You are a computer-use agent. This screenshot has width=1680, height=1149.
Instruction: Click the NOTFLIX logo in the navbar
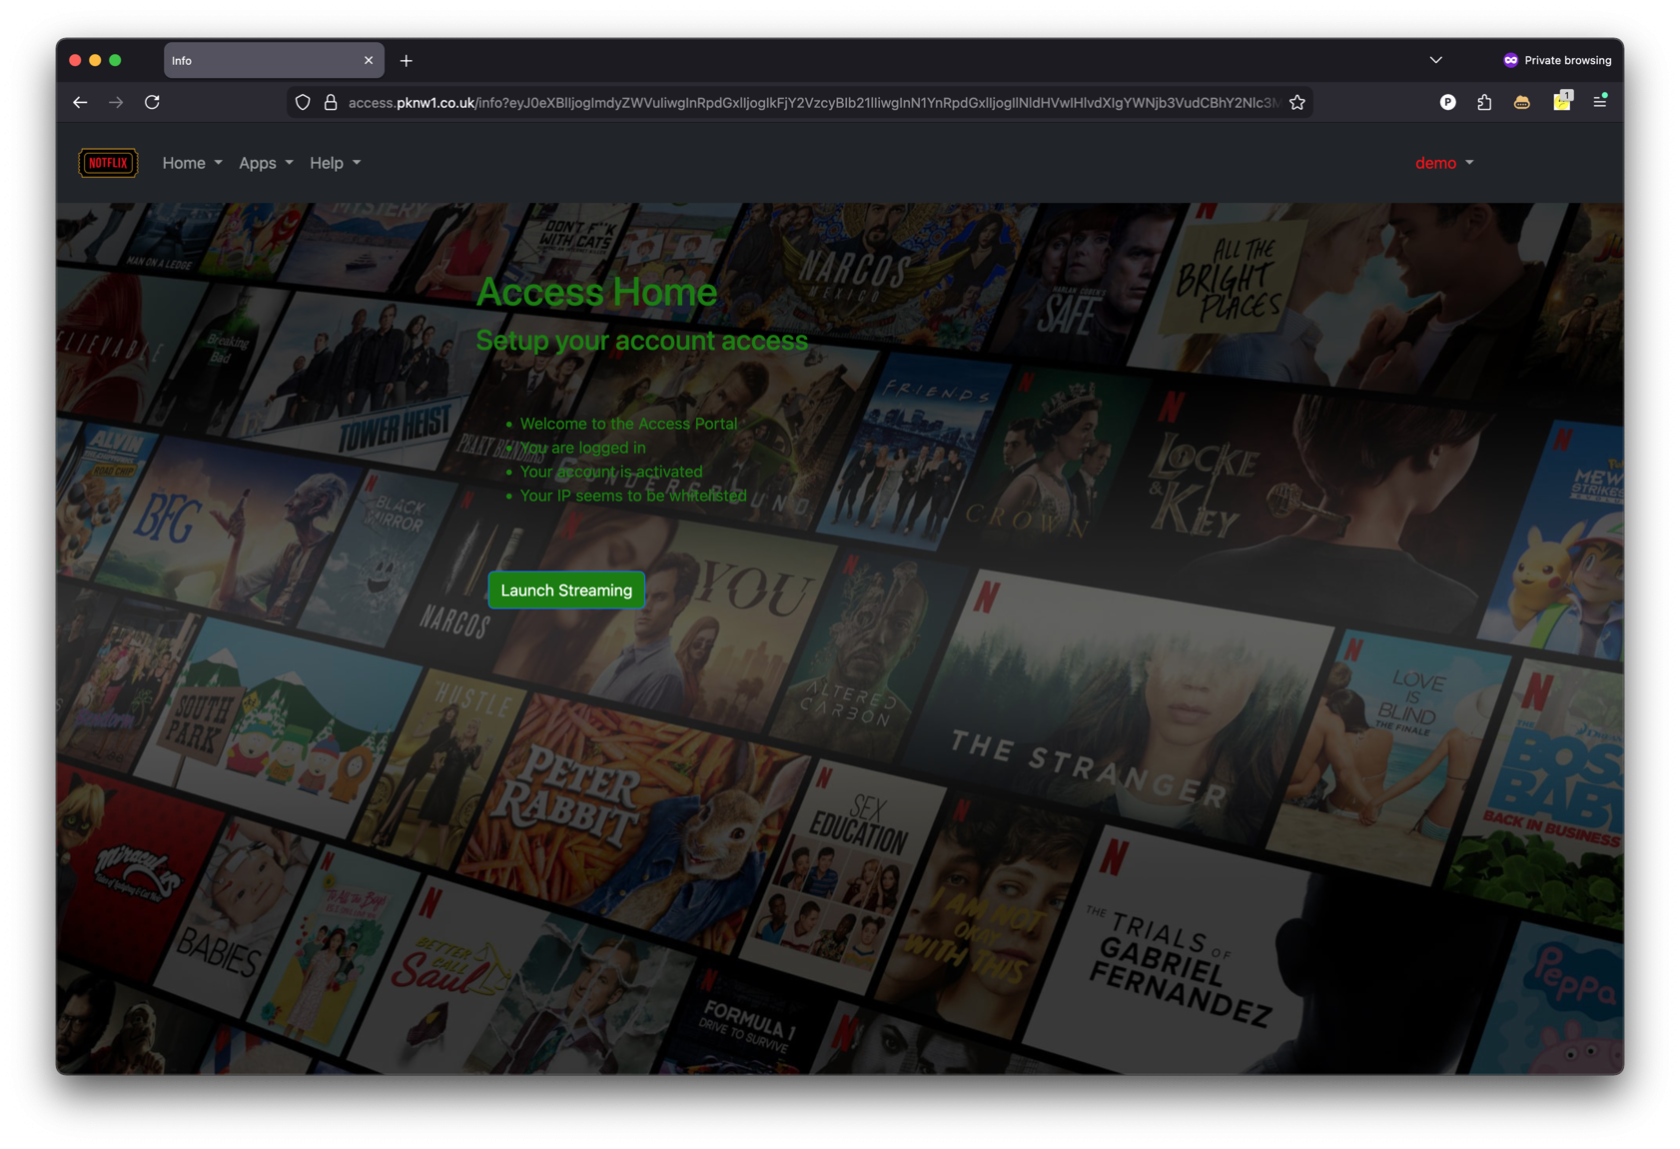point(108,163)
